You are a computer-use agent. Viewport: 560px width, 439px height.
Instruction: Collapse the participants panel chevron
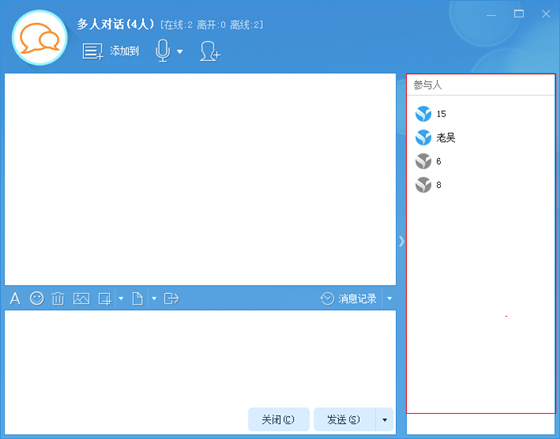coord(401,241)
